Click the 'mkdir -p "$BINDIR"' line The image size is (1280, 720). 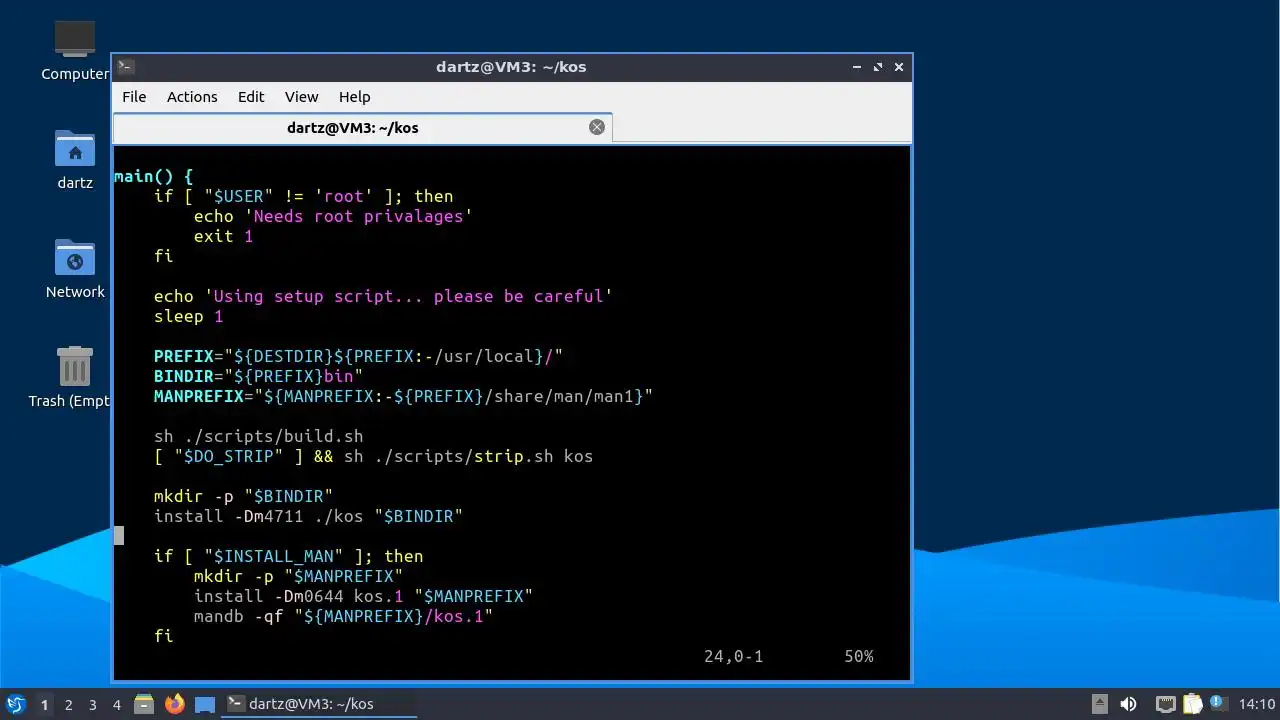tap(243, 496)
